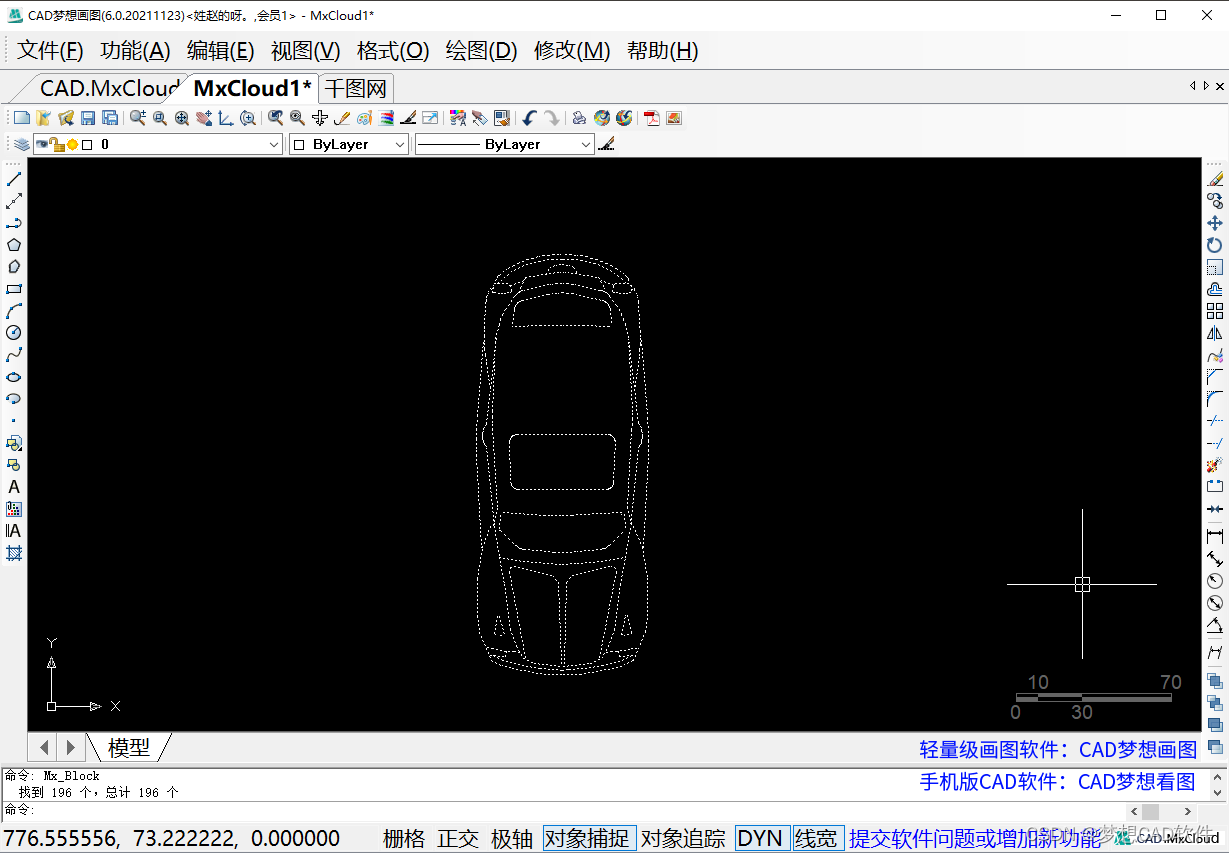
Task: Toggle 对象追踪 object tracking
Action: tap(683, 839)
